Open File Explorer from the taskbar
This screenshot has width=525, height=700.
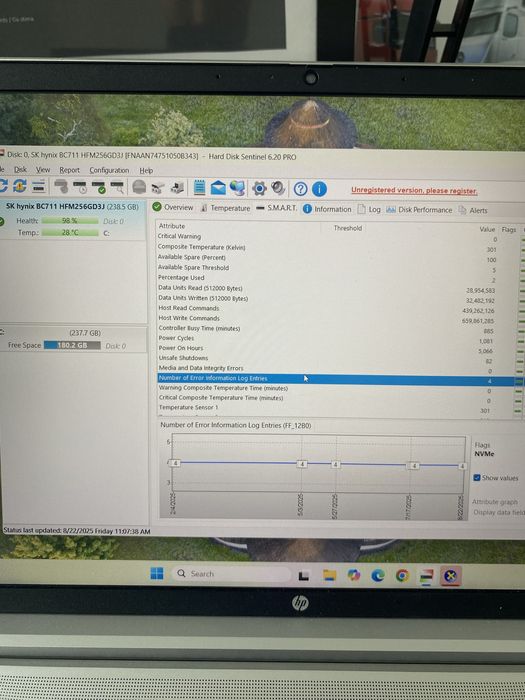329,575
